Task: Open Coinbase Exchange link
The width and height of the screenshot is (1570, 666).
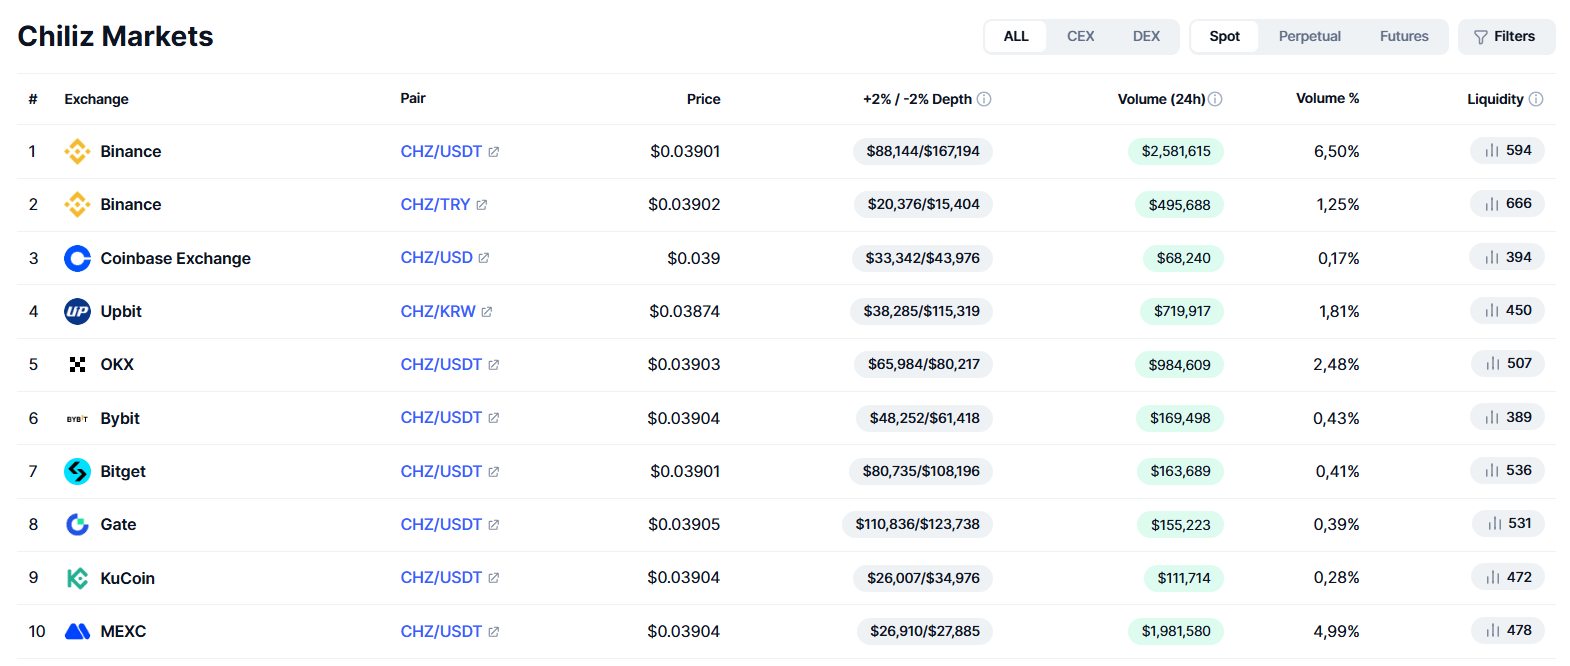Action: point(175,258)
